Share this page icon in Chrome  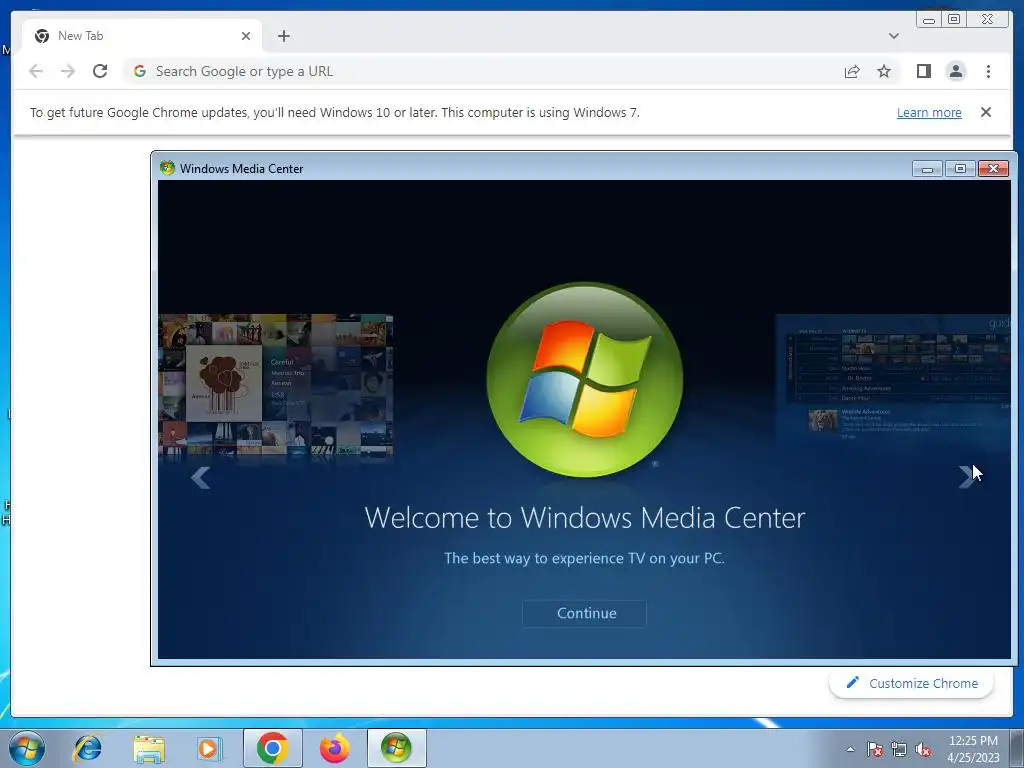tap(852, 71)
